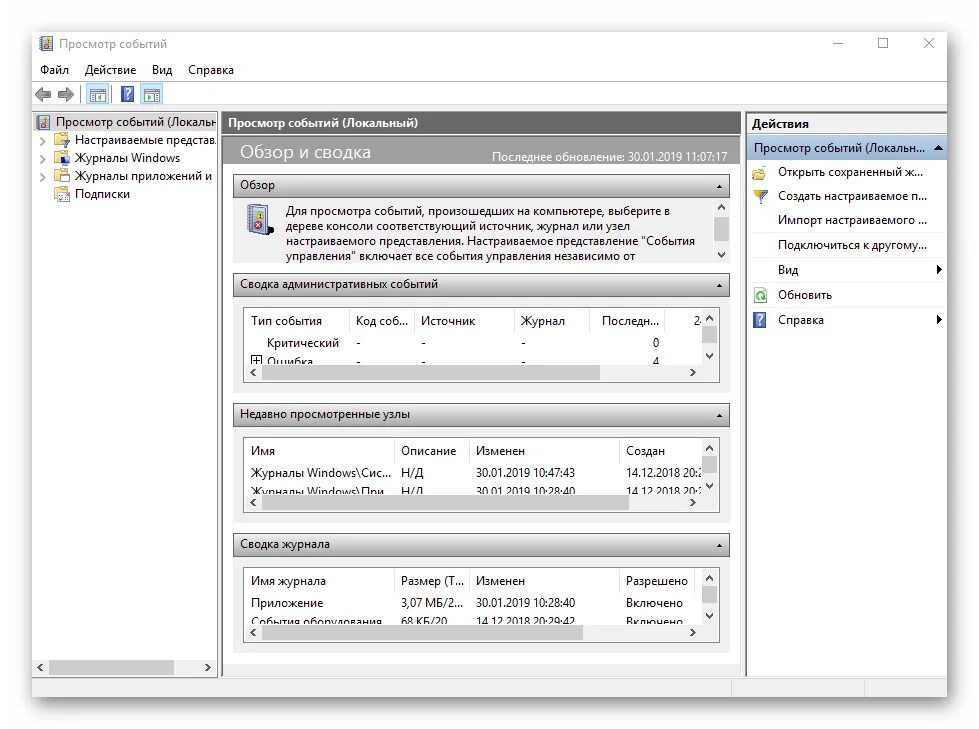Viewport: 979px width, 729px height.
Task: Select the Критический event row
Action: click(473, 343)
